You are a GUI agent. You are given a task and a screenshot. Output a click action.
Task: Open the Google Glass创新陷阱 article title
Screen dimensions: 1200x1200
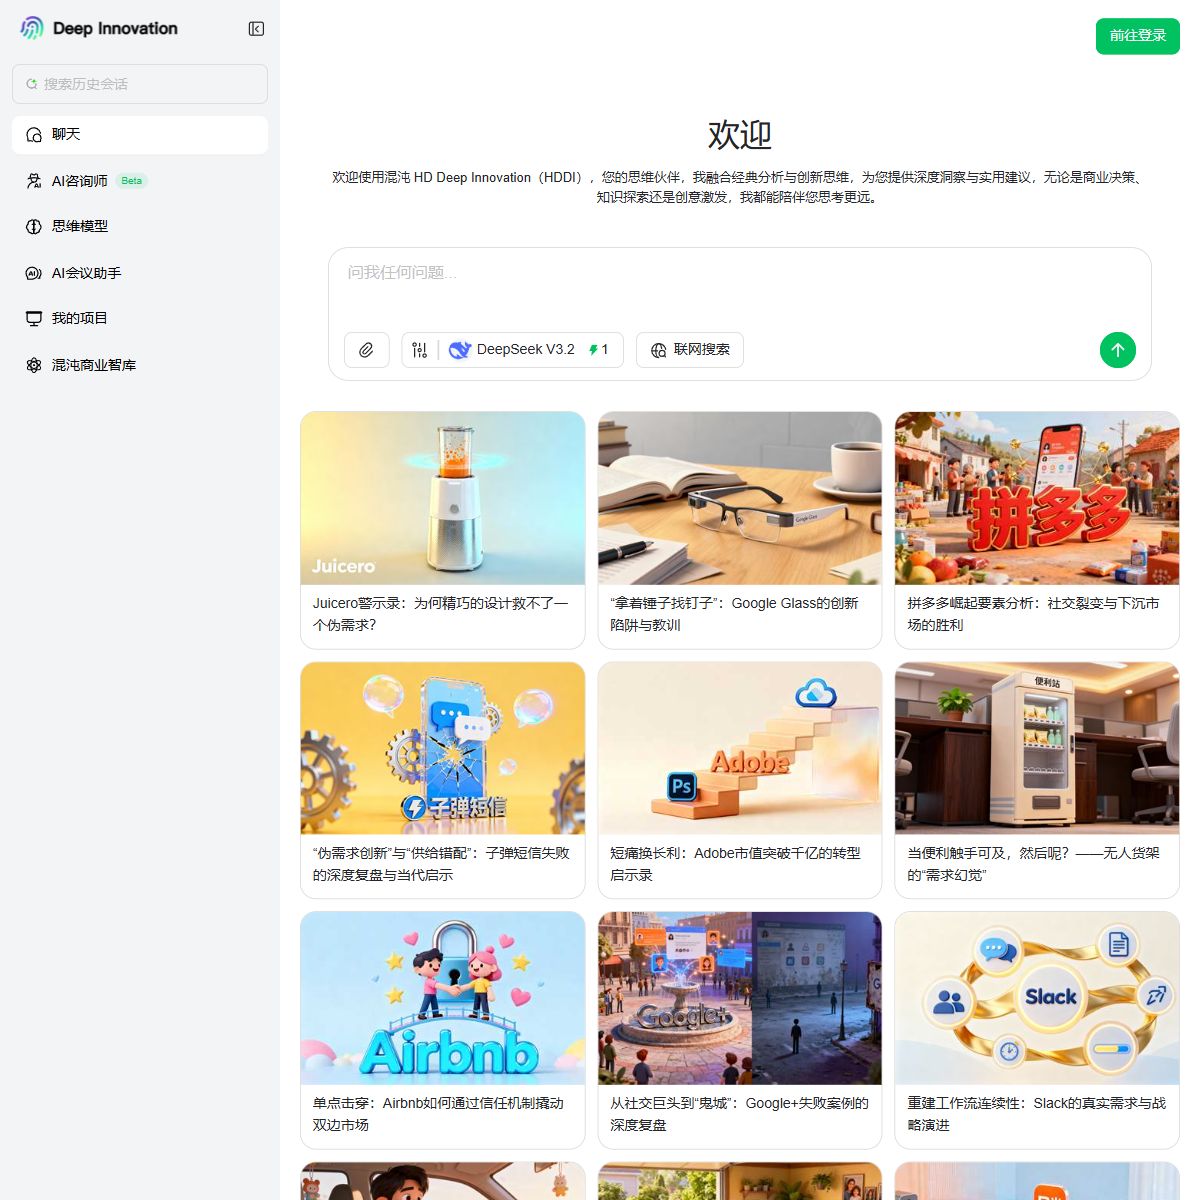tap(735, 614)
